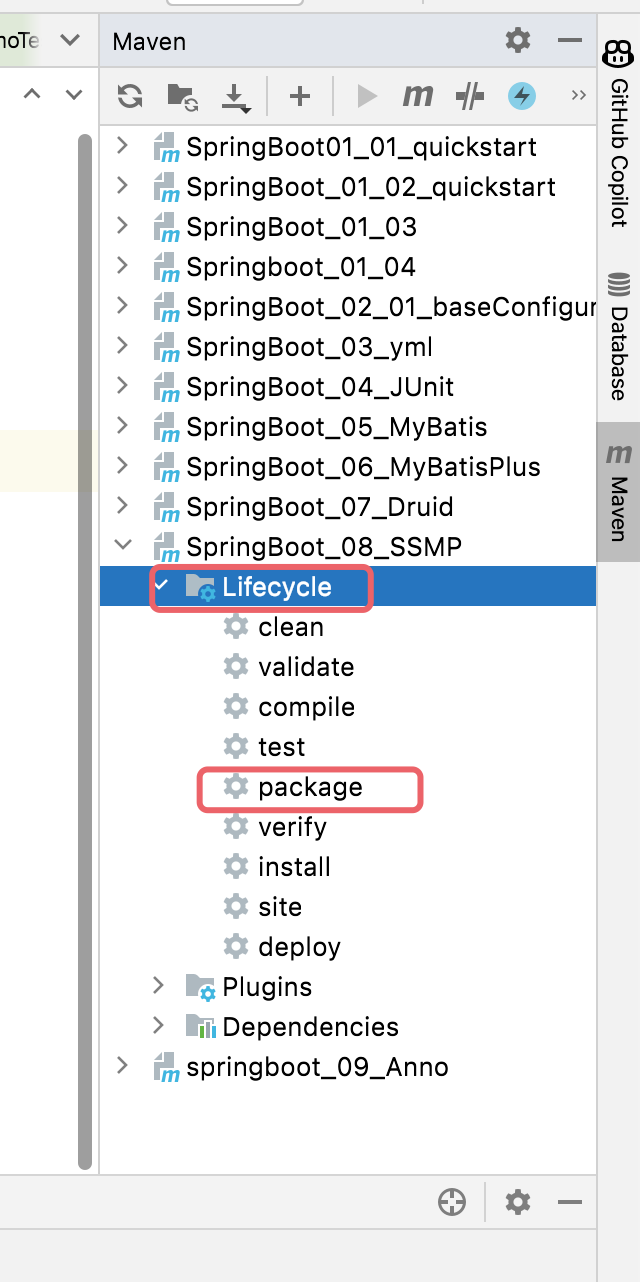
Task: Select the validate lifecycle goal
Action: point(306,667)
